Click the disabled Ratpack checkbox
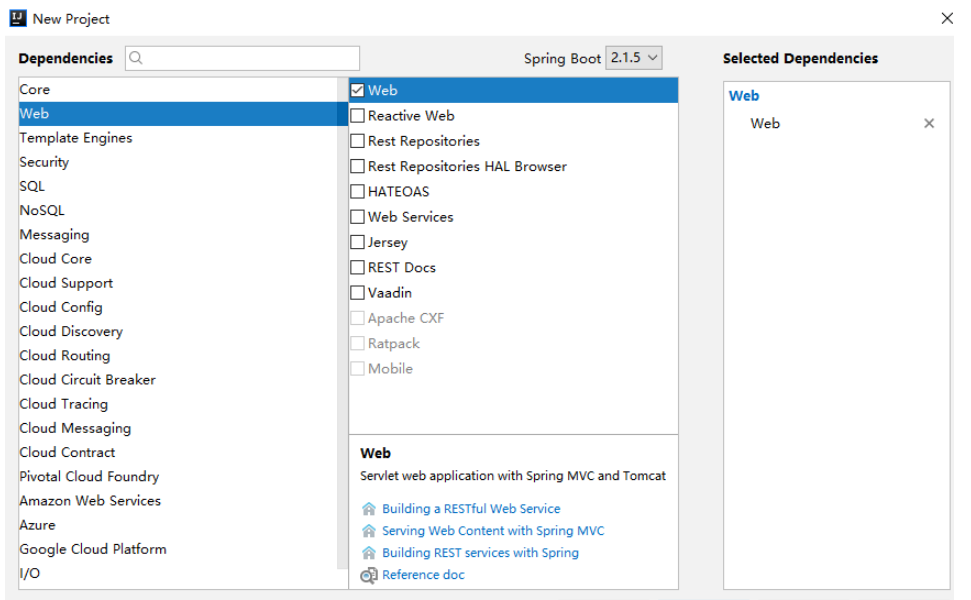The height and width of the screenshot is (600, 971). tap(357, 343)
